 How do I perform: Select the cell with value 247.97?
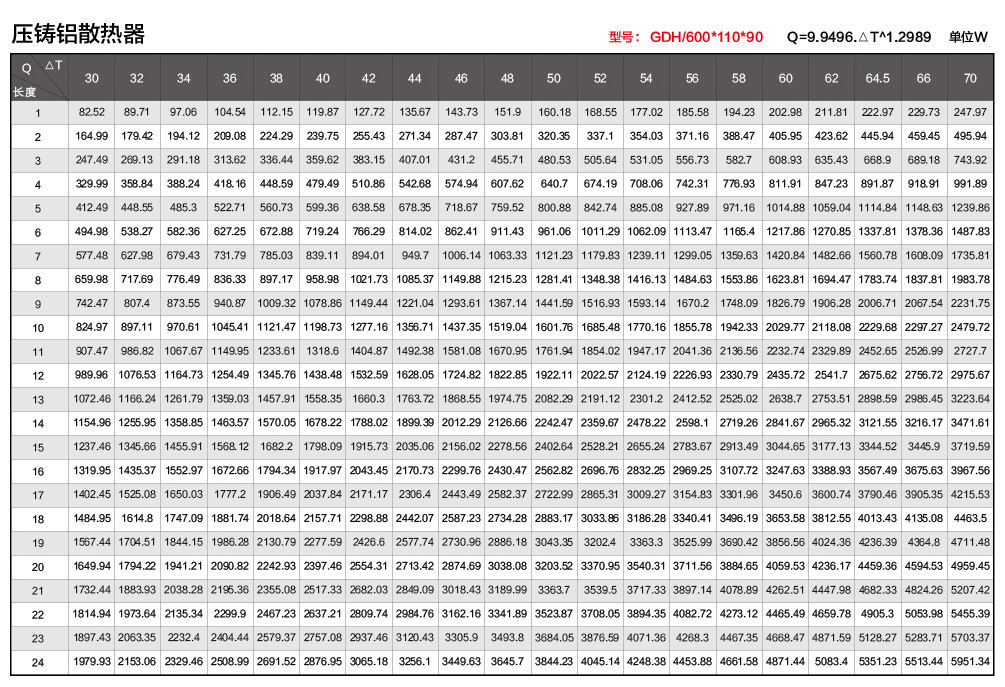point(969,112)
